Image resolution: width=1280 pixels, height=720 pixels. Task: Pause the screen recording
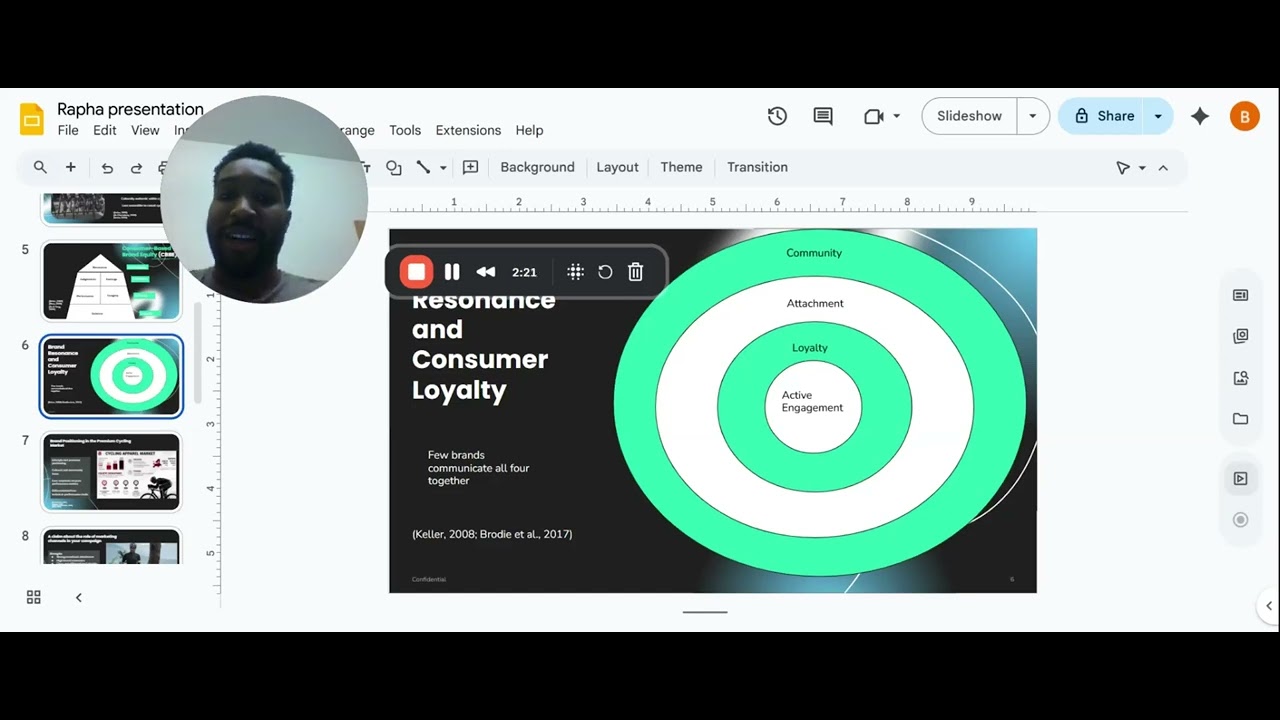(452, 272)
